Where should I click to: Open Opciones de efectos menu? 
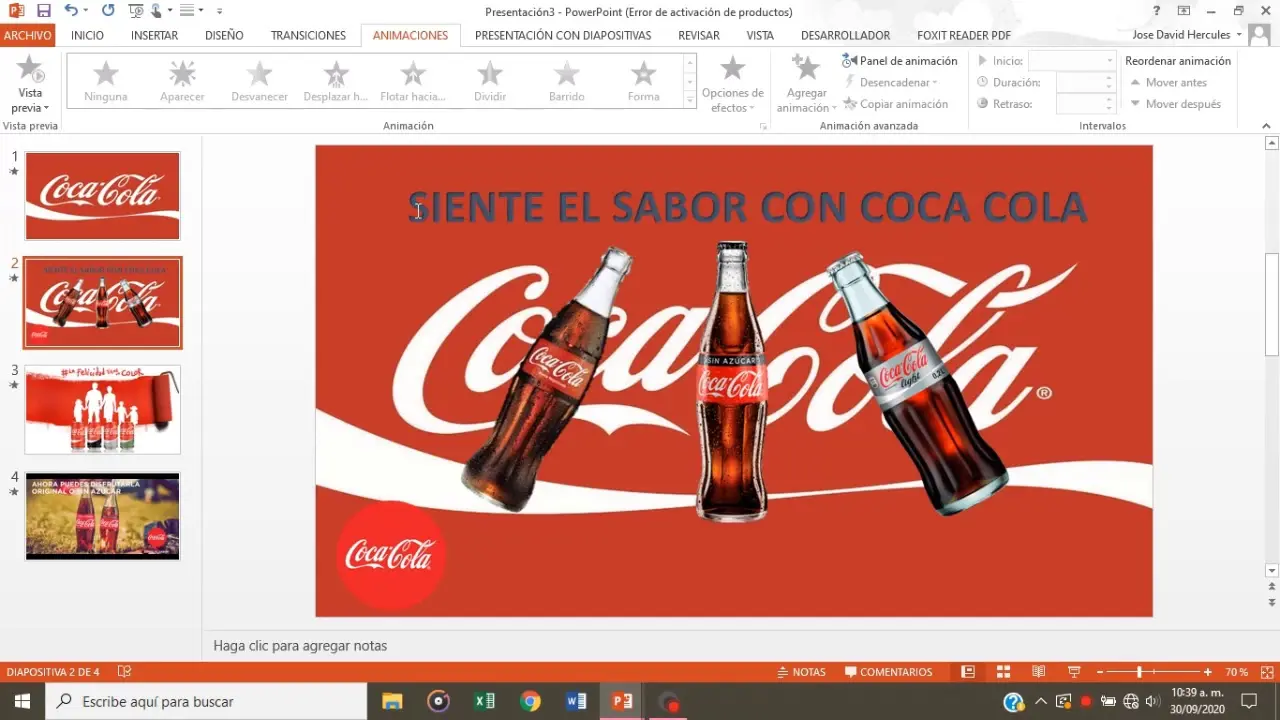732,84
